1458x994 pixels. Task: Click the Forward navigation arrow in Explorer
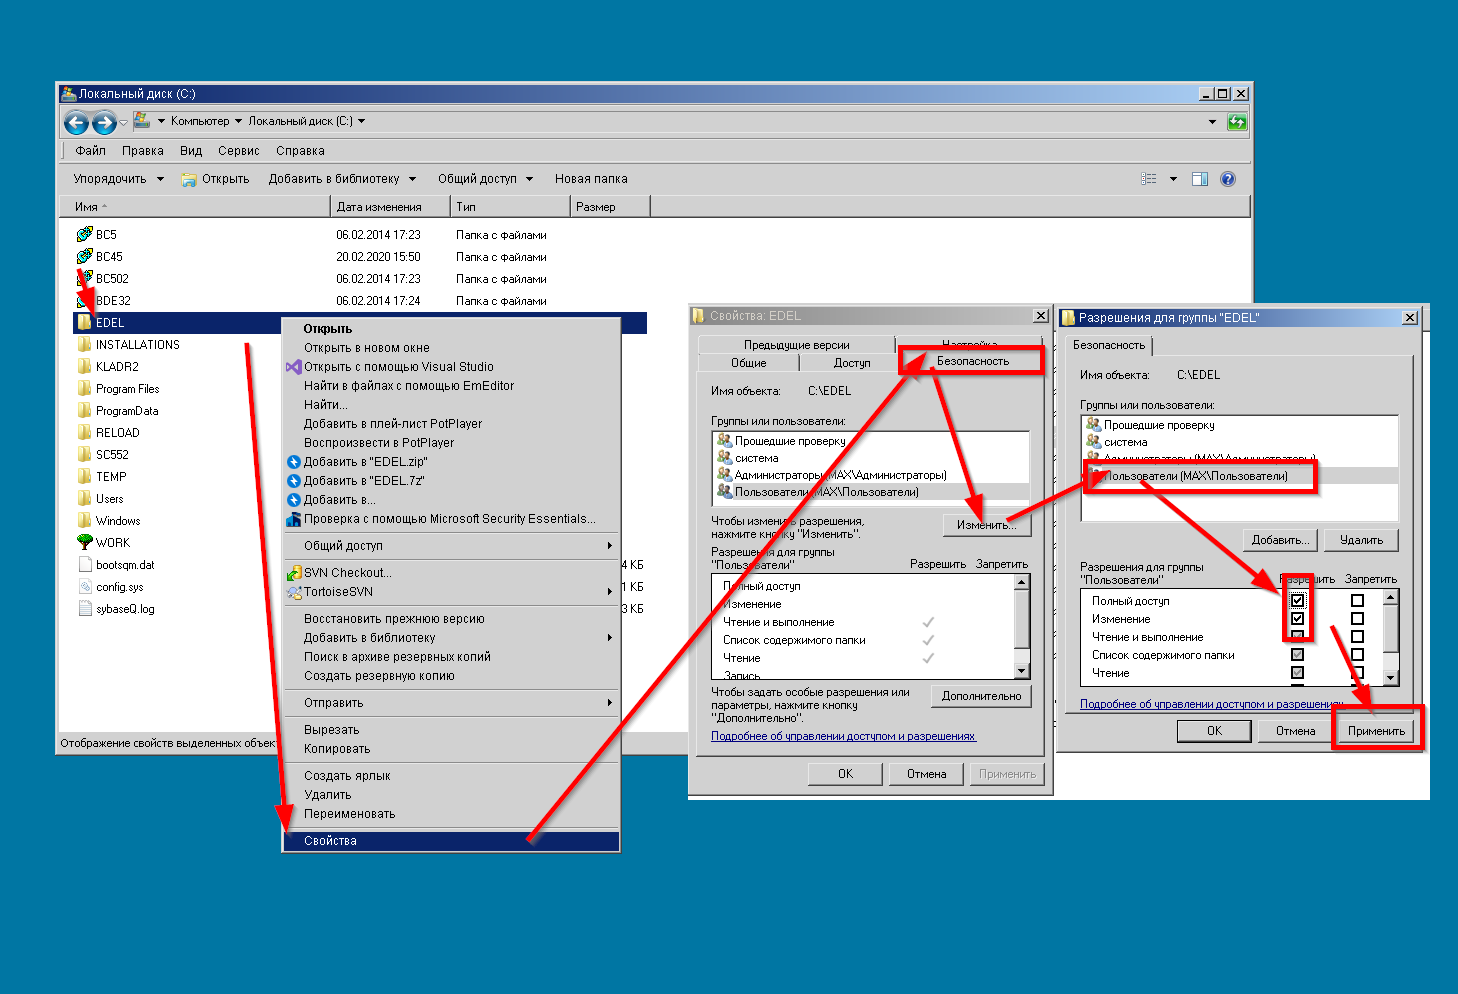[x=104, y=122]
